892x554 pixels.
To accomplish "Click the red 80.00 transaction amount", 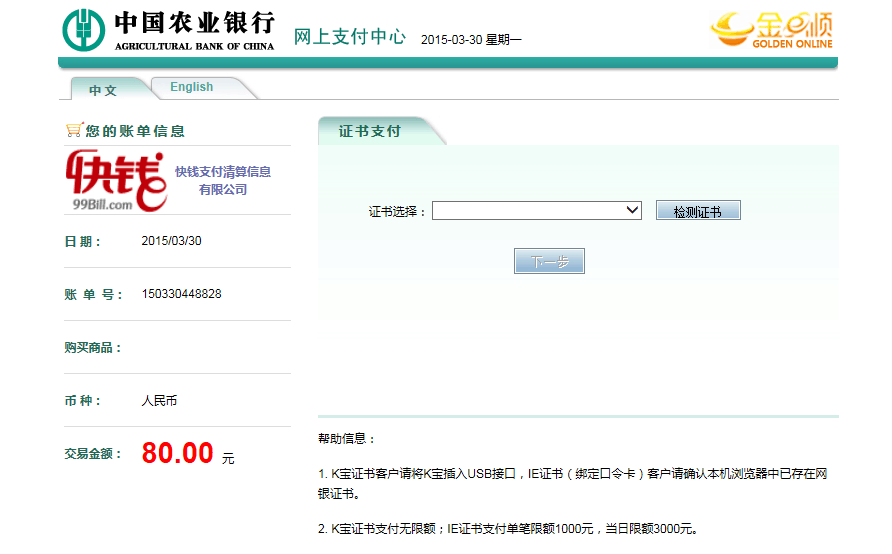I will click(177, 453).
